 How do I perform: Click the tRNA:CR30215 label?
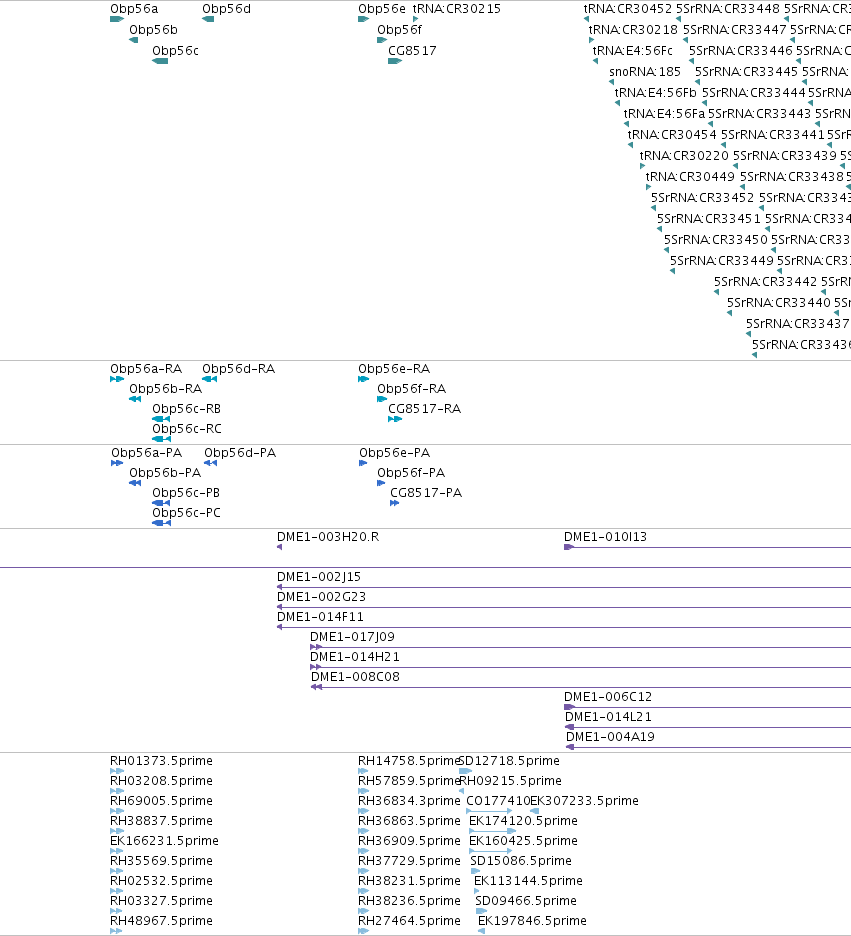tap(457, 9)
